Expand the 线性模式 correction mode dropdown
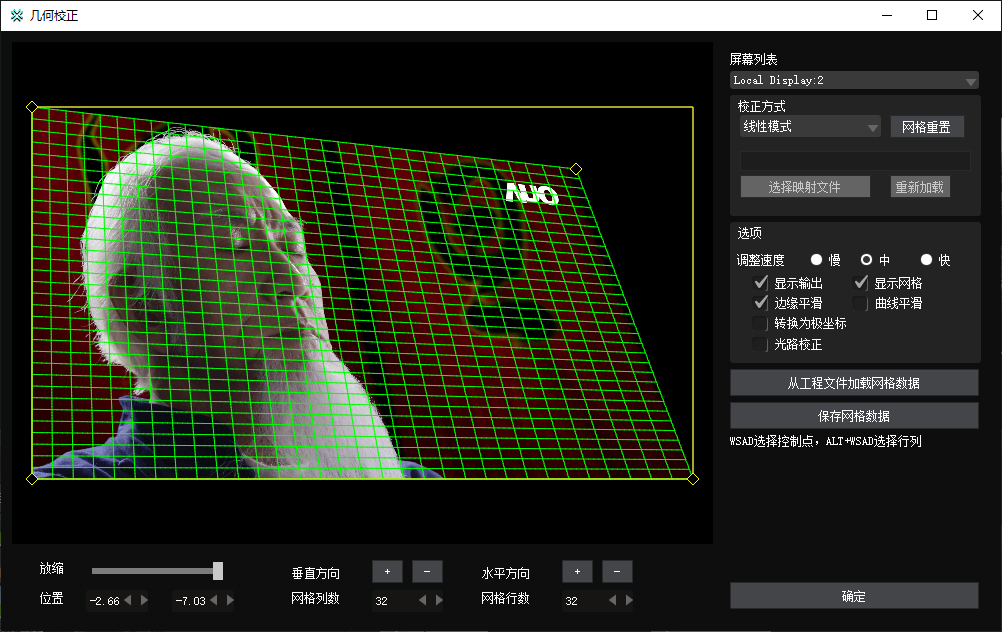 click(x=810, y=127)
